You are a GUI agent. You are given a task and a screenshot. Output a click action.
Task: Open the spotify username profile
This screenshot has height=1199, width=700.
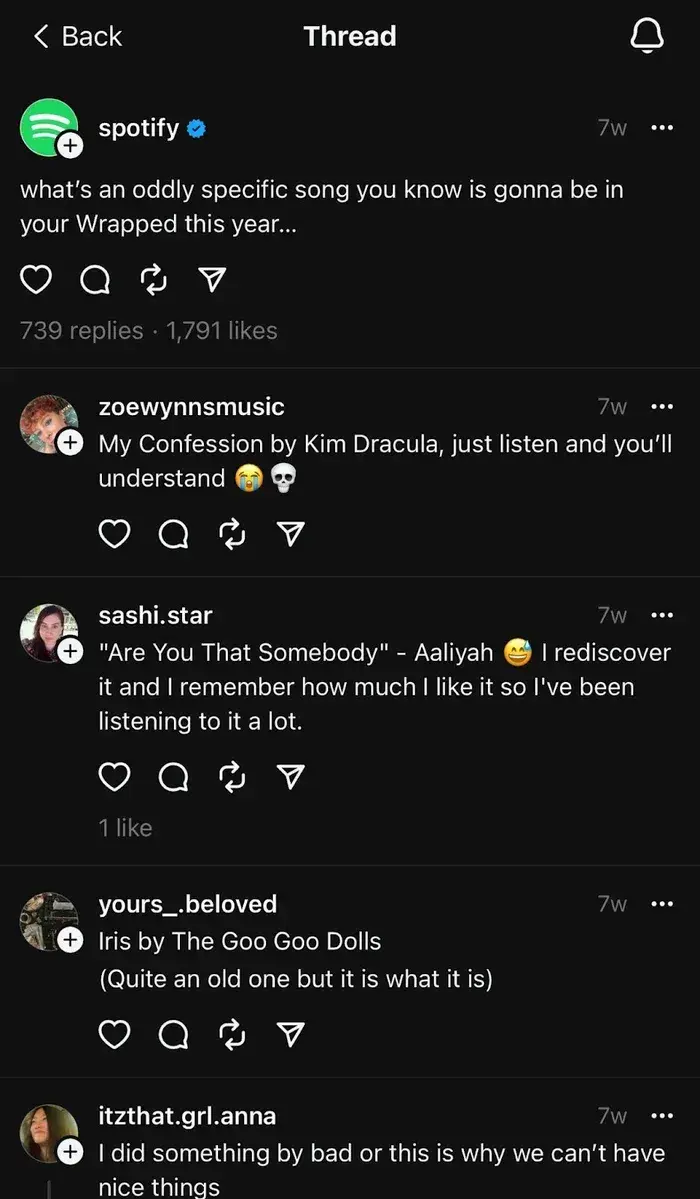click(139, 128)
